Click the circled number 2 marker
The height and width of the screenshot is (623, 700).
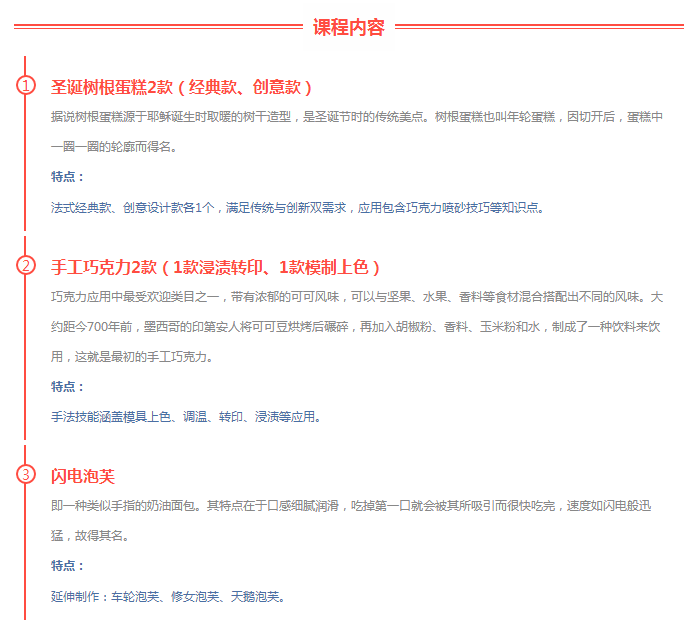pyautogui.click(x=26, y=266)
